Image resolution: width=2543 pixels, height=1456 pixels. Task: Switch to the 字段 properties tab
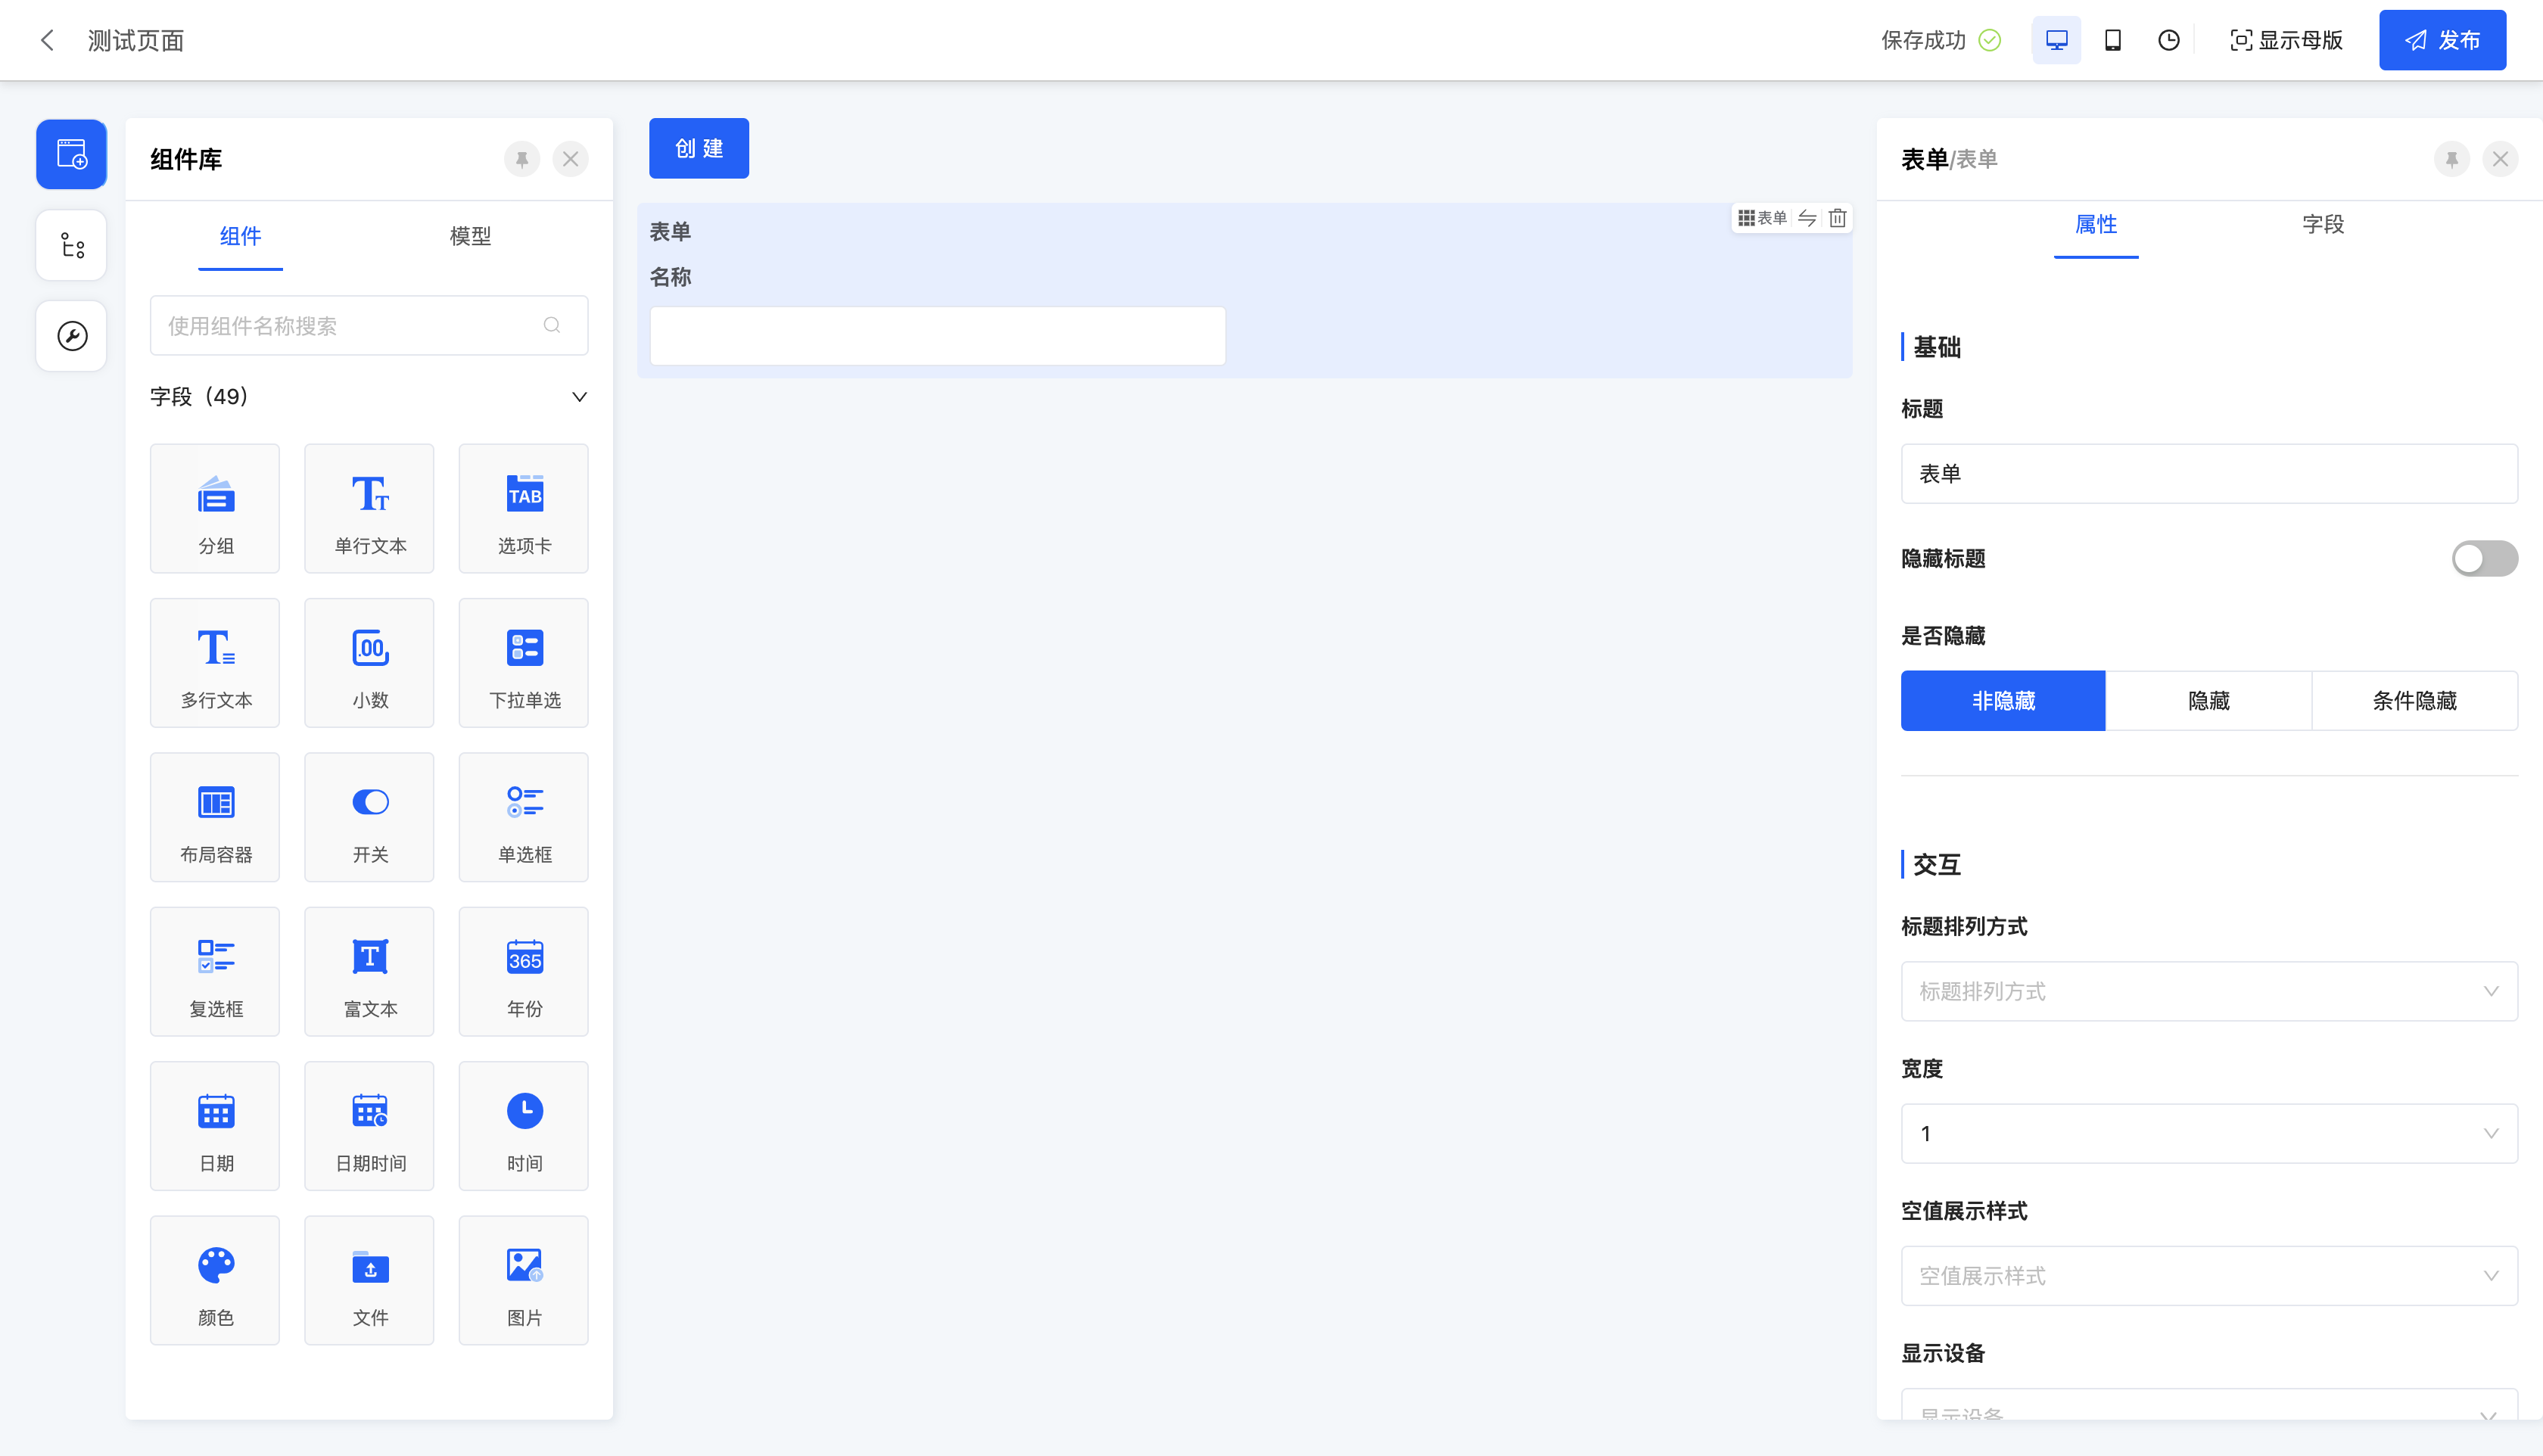pyautogui.click(x=2322, y=224)
